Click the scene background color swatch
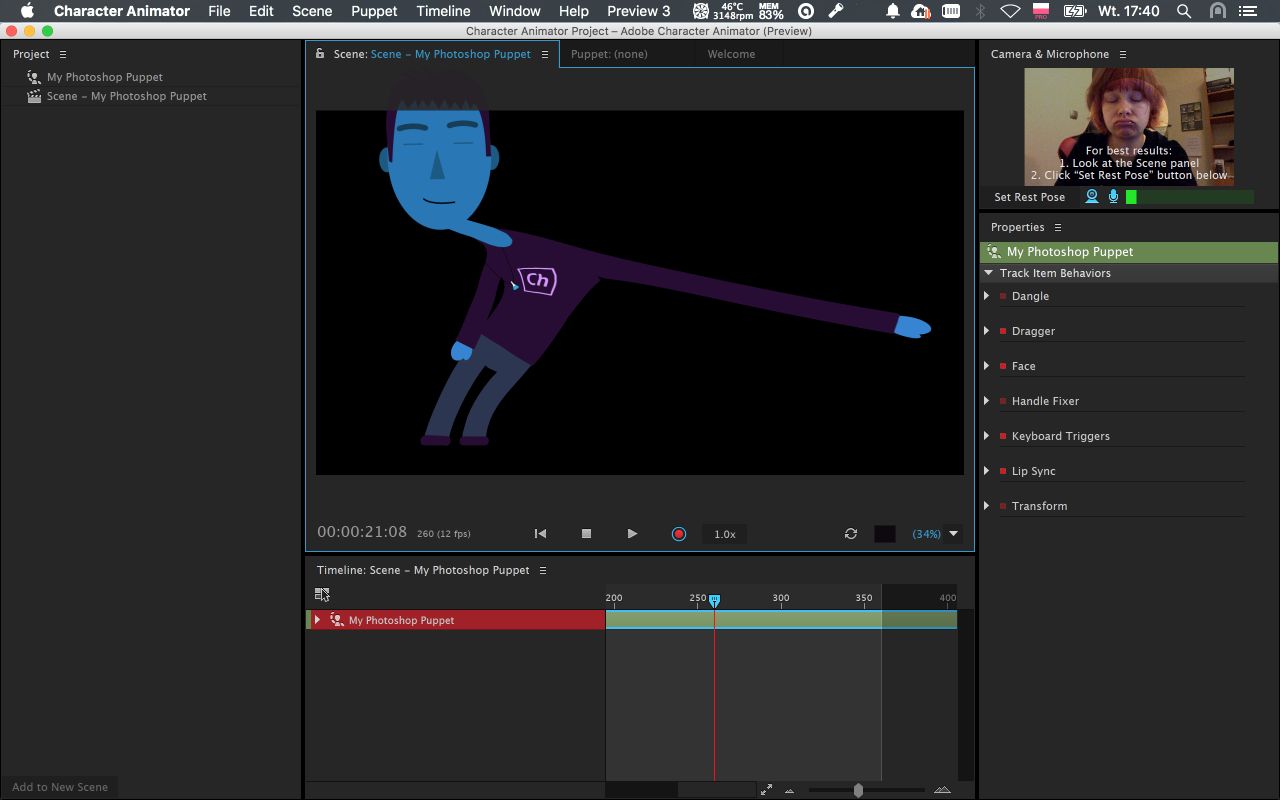Image resolution: width=1280 pixels, height=800 pixels. click(x=885, y=534)
